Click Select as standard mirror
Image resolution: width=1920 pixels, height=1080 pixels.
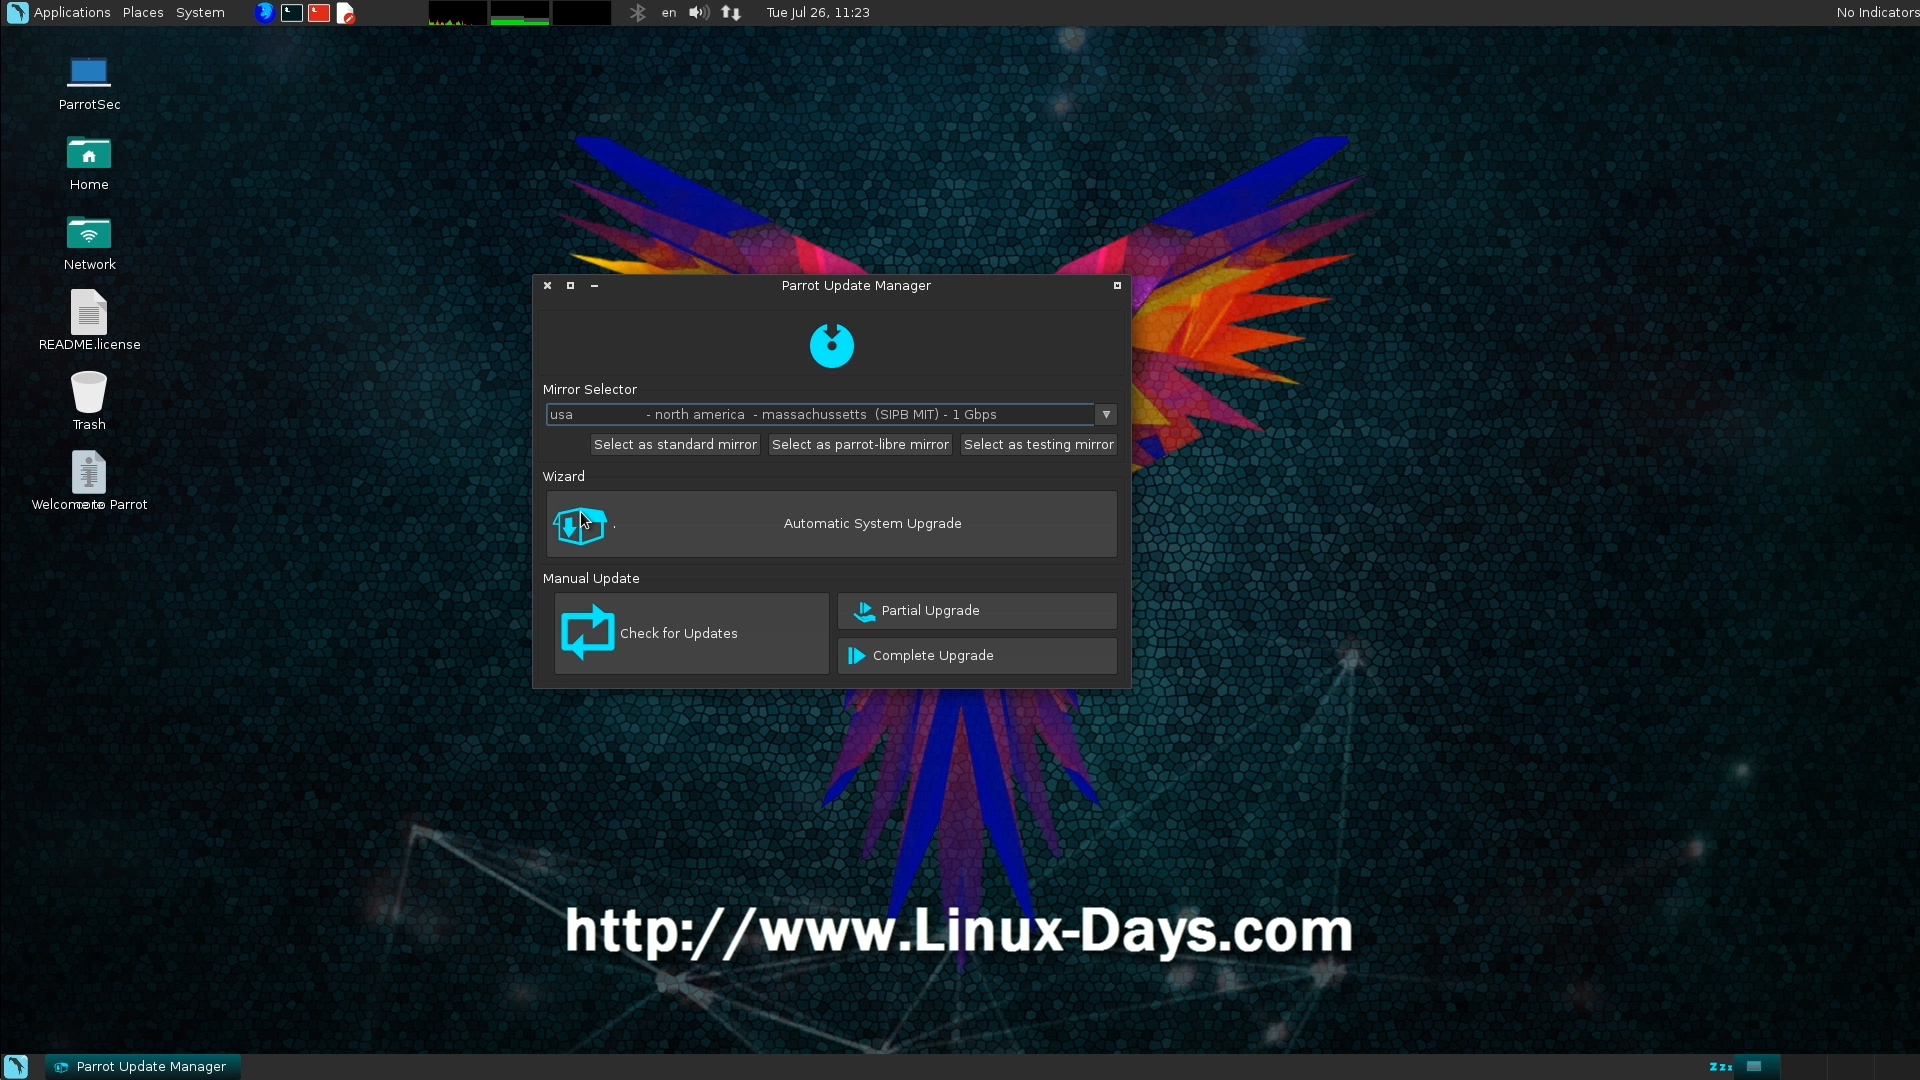[675, 445]
